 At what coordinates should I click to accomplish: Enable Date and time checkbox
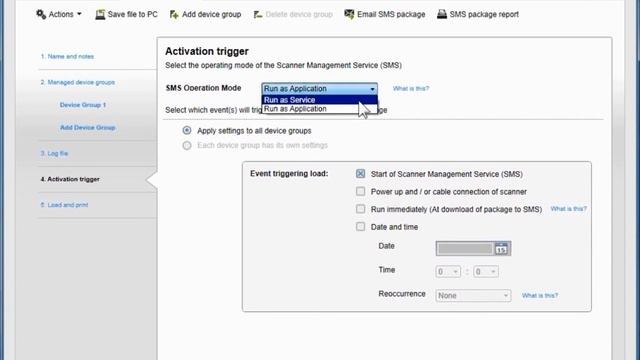[x=360, y=227]
